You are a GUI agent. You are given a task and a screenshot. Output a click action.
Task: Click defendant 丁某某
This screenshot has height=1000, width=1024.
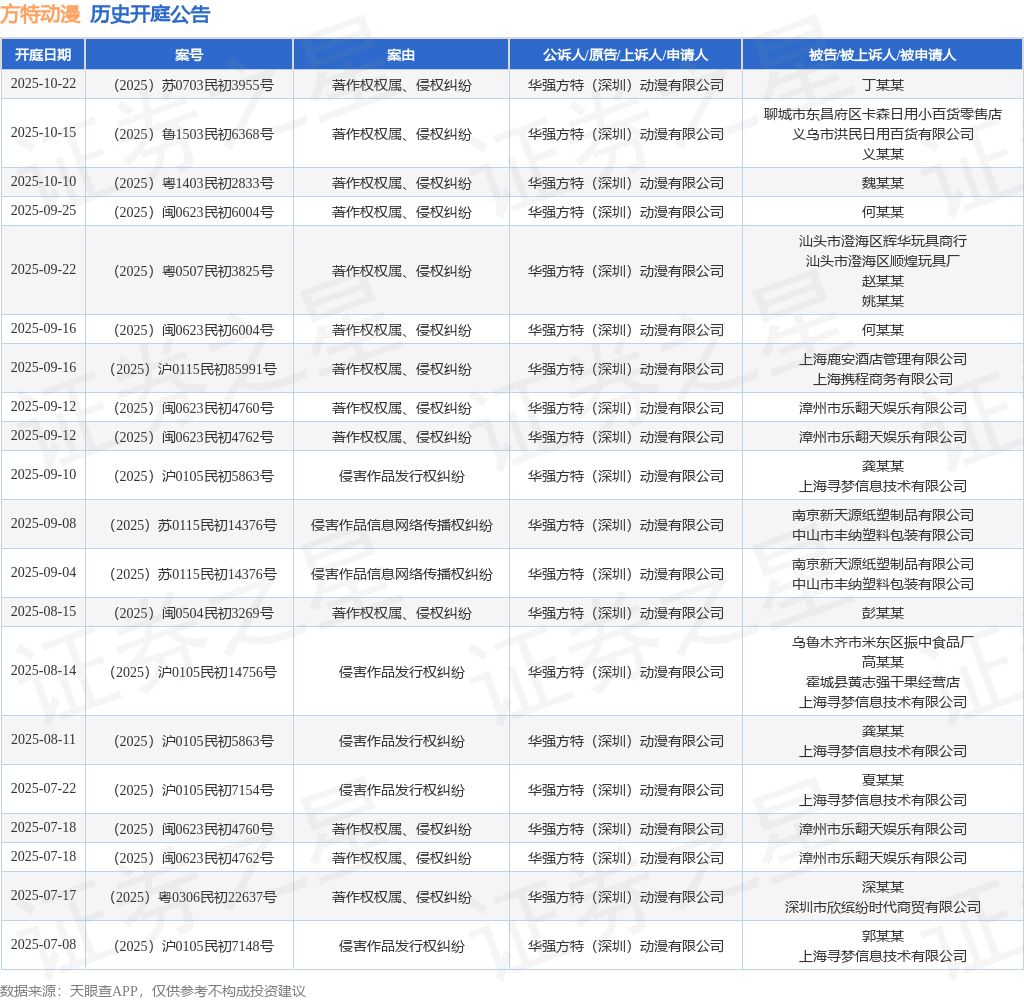click(882, 85)
